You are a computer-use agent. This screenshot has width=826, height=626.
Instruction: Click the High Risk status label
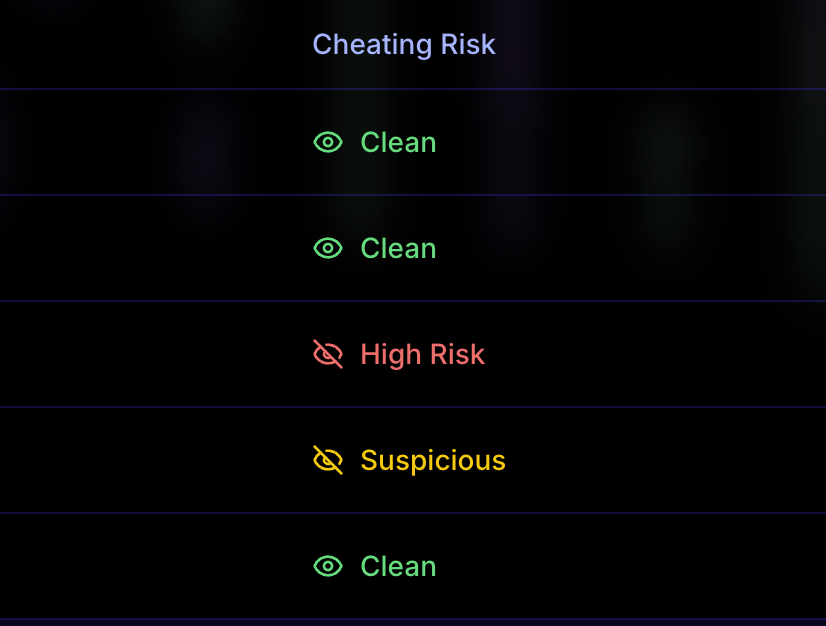[x=422, y=354]
